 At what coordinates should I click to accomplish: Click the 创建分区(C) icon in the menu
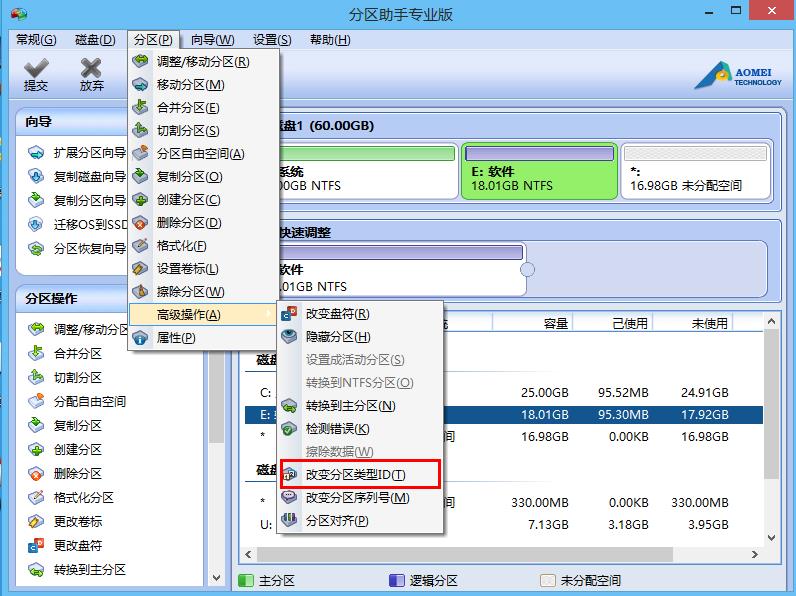(x=140, y=200)
